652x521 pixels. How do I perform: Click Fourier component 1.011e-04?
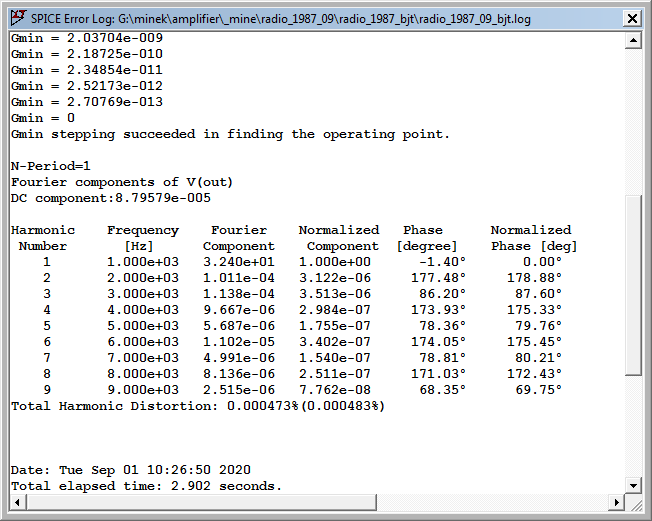click(239, 278)
